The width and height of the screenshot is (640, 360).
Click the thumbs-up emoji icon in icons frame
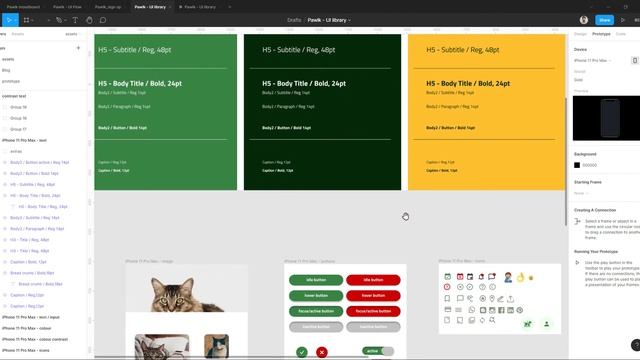tap(520, 277)
